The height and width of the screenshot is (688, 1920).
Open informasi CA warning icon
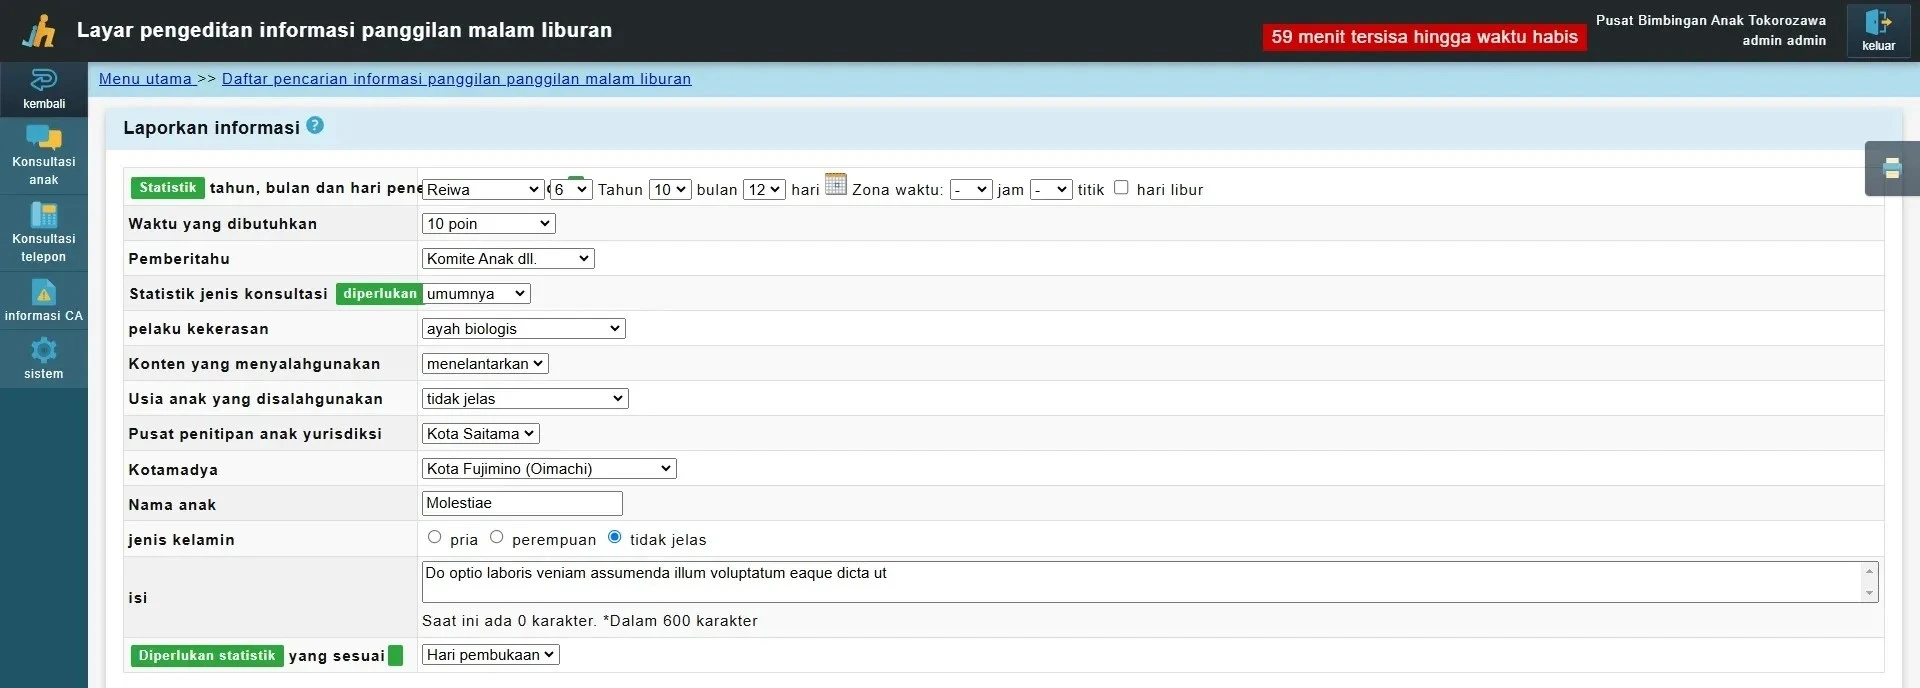coord(43,292)
